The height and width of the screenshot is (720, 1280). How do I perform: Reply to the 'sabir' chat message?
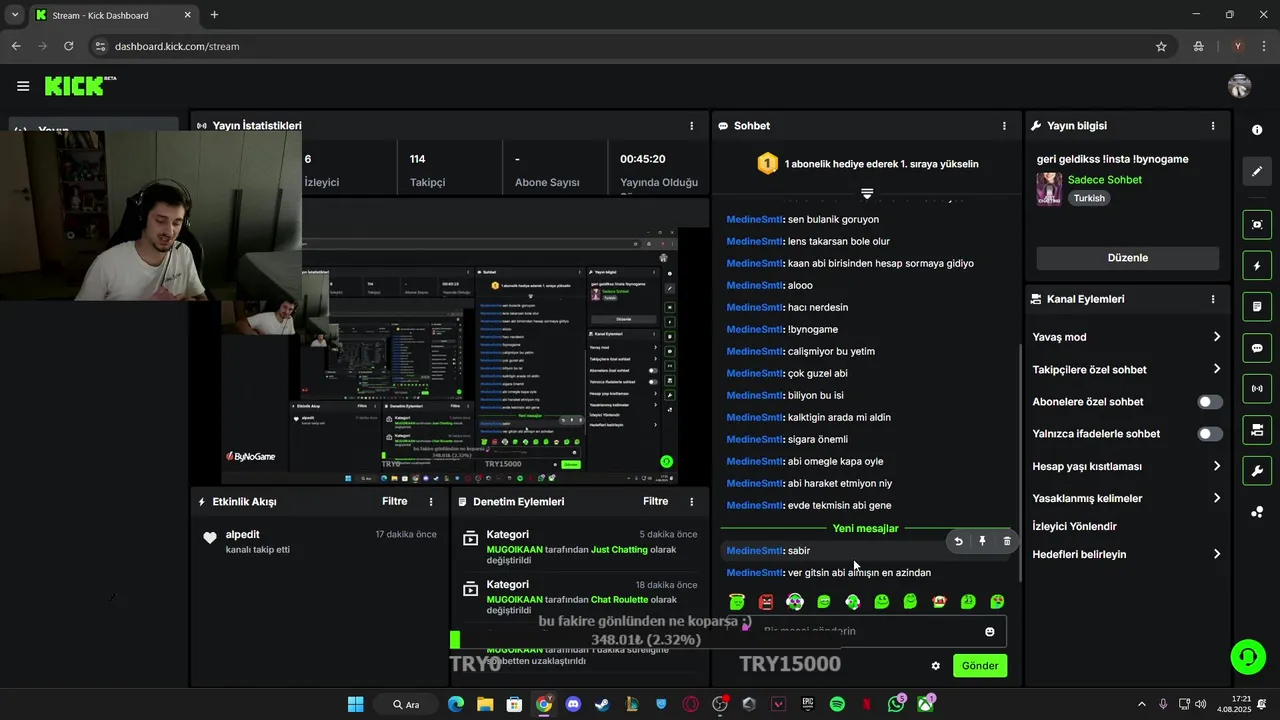[958, 541]
